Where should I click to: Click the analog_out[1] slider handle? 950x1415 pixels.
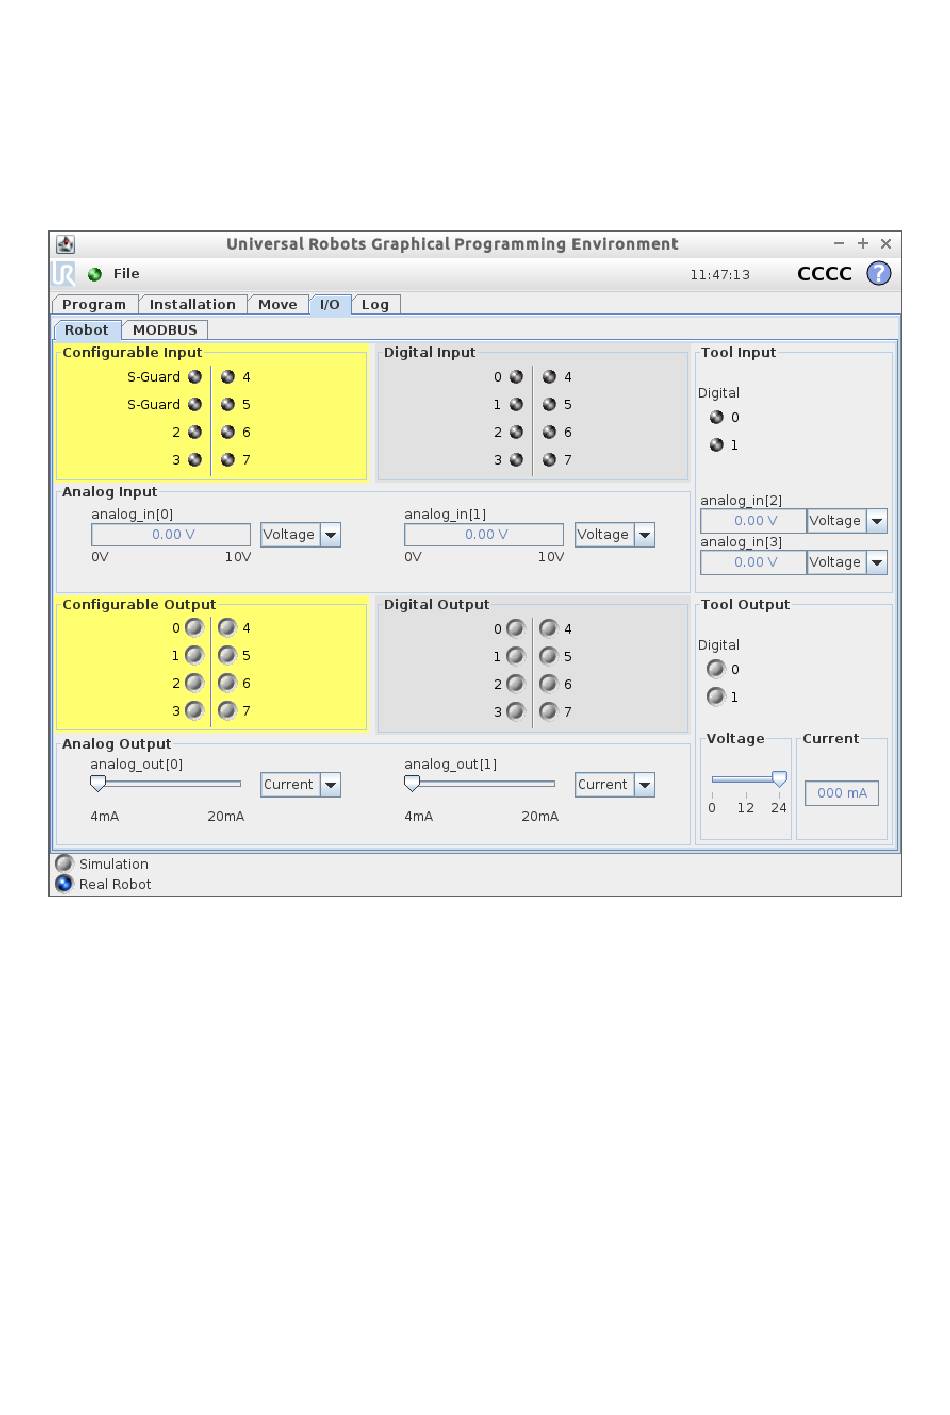tap(412, 784)
